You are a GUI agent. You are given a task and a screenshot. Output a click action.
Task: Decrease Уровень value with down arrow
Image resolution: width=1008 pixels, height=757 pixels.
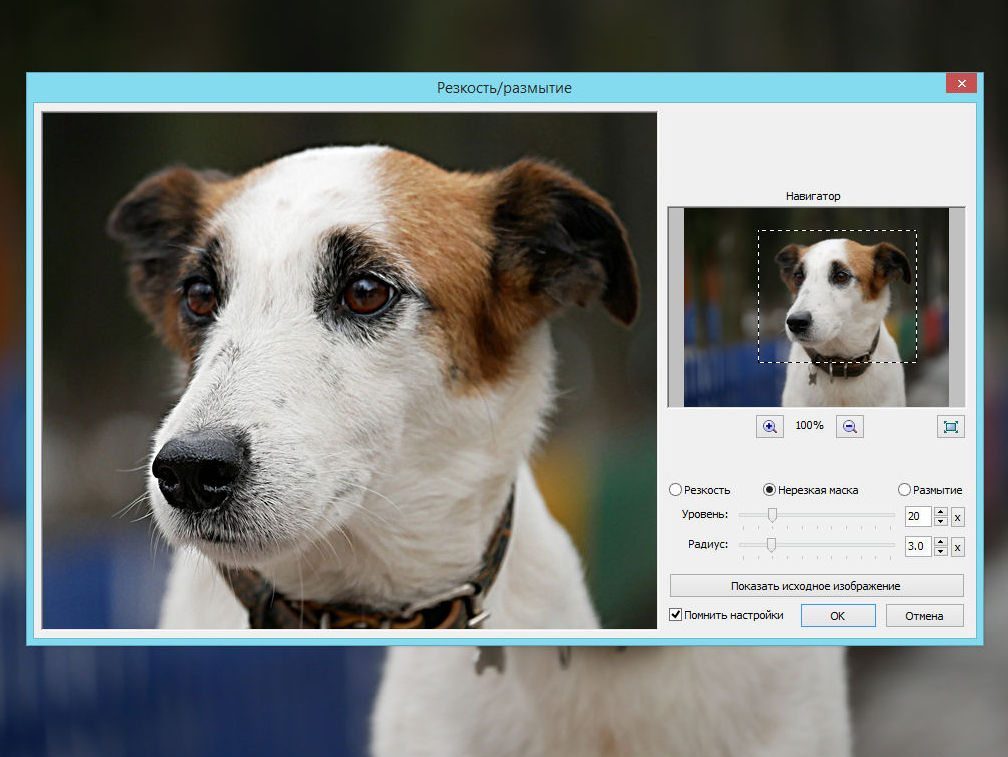[940, 521]
